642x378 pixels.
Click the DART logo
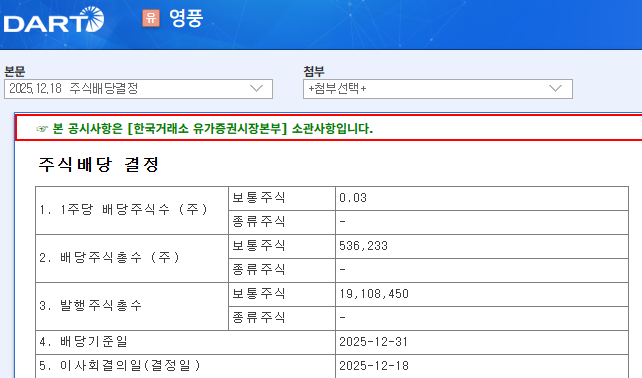point(54,20)
